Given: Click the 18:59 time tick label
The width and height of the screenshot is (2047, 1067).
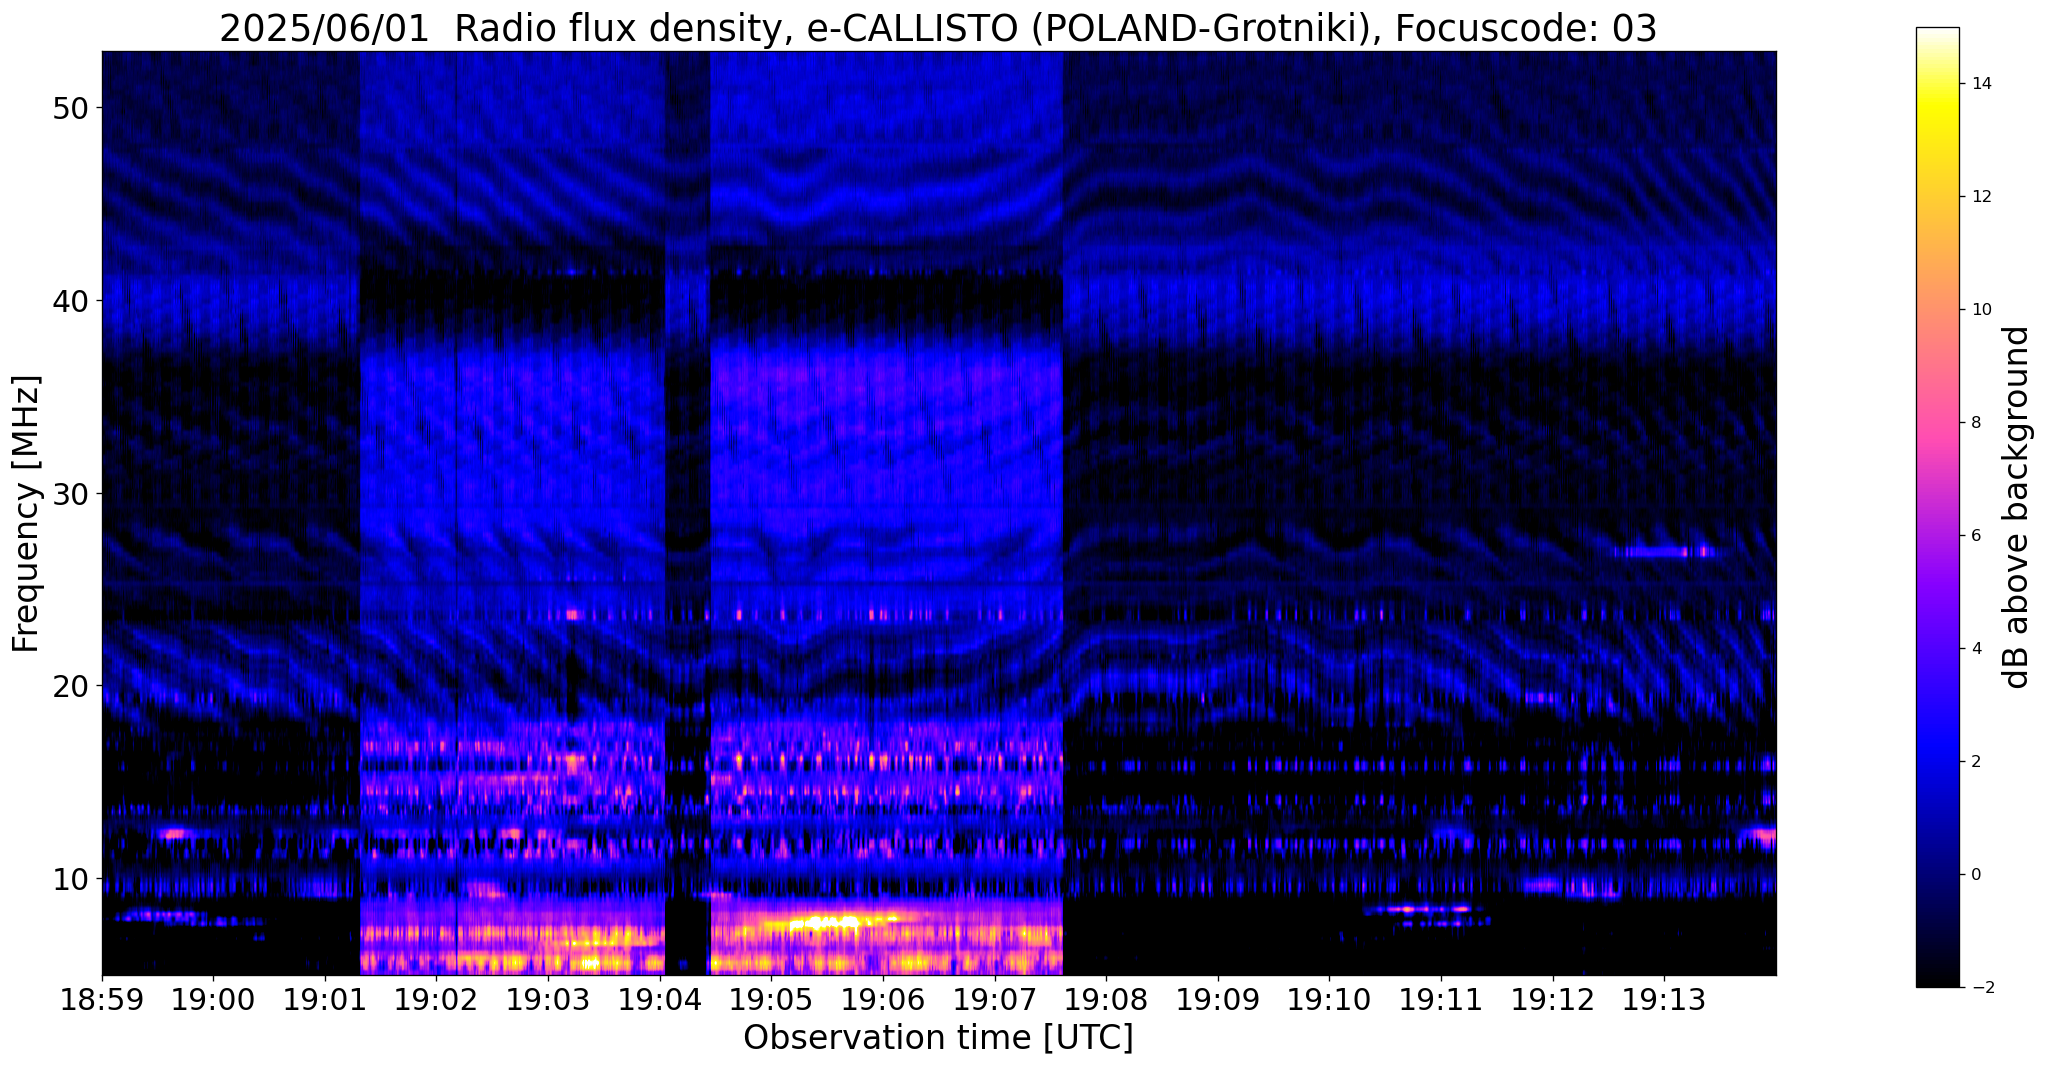Looking at the screenshot, I should tap(102, 999).
